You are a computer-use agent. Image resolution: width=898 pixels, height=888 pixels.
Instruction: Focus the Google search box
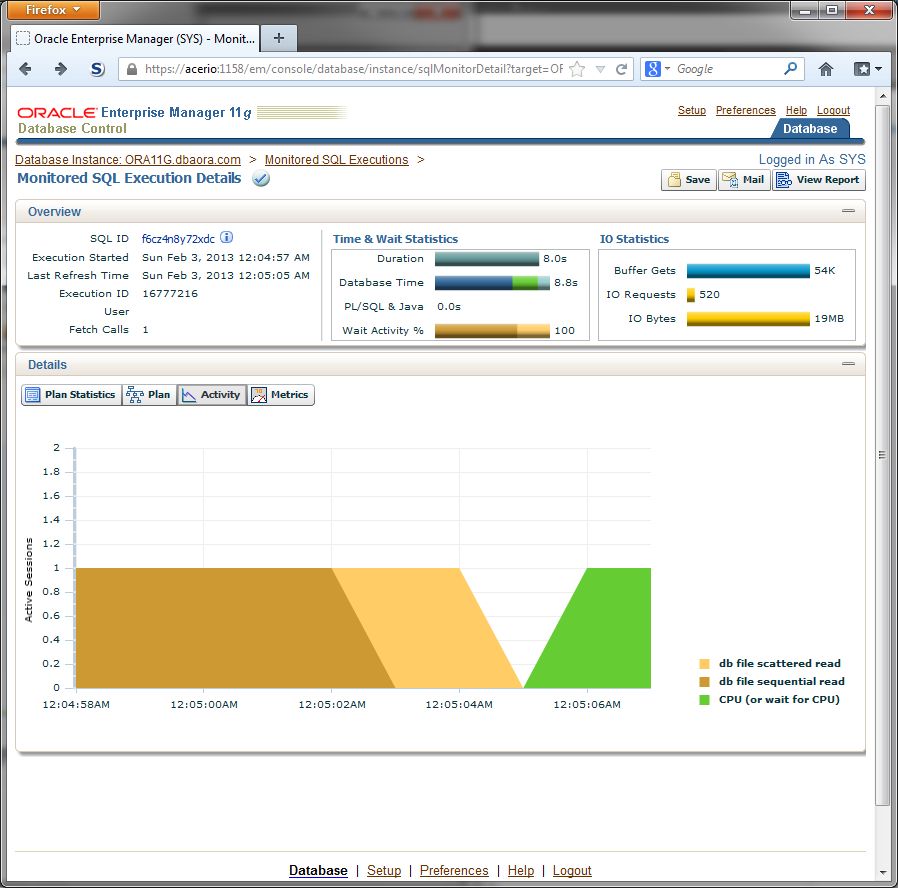click(x=727, y=69)
